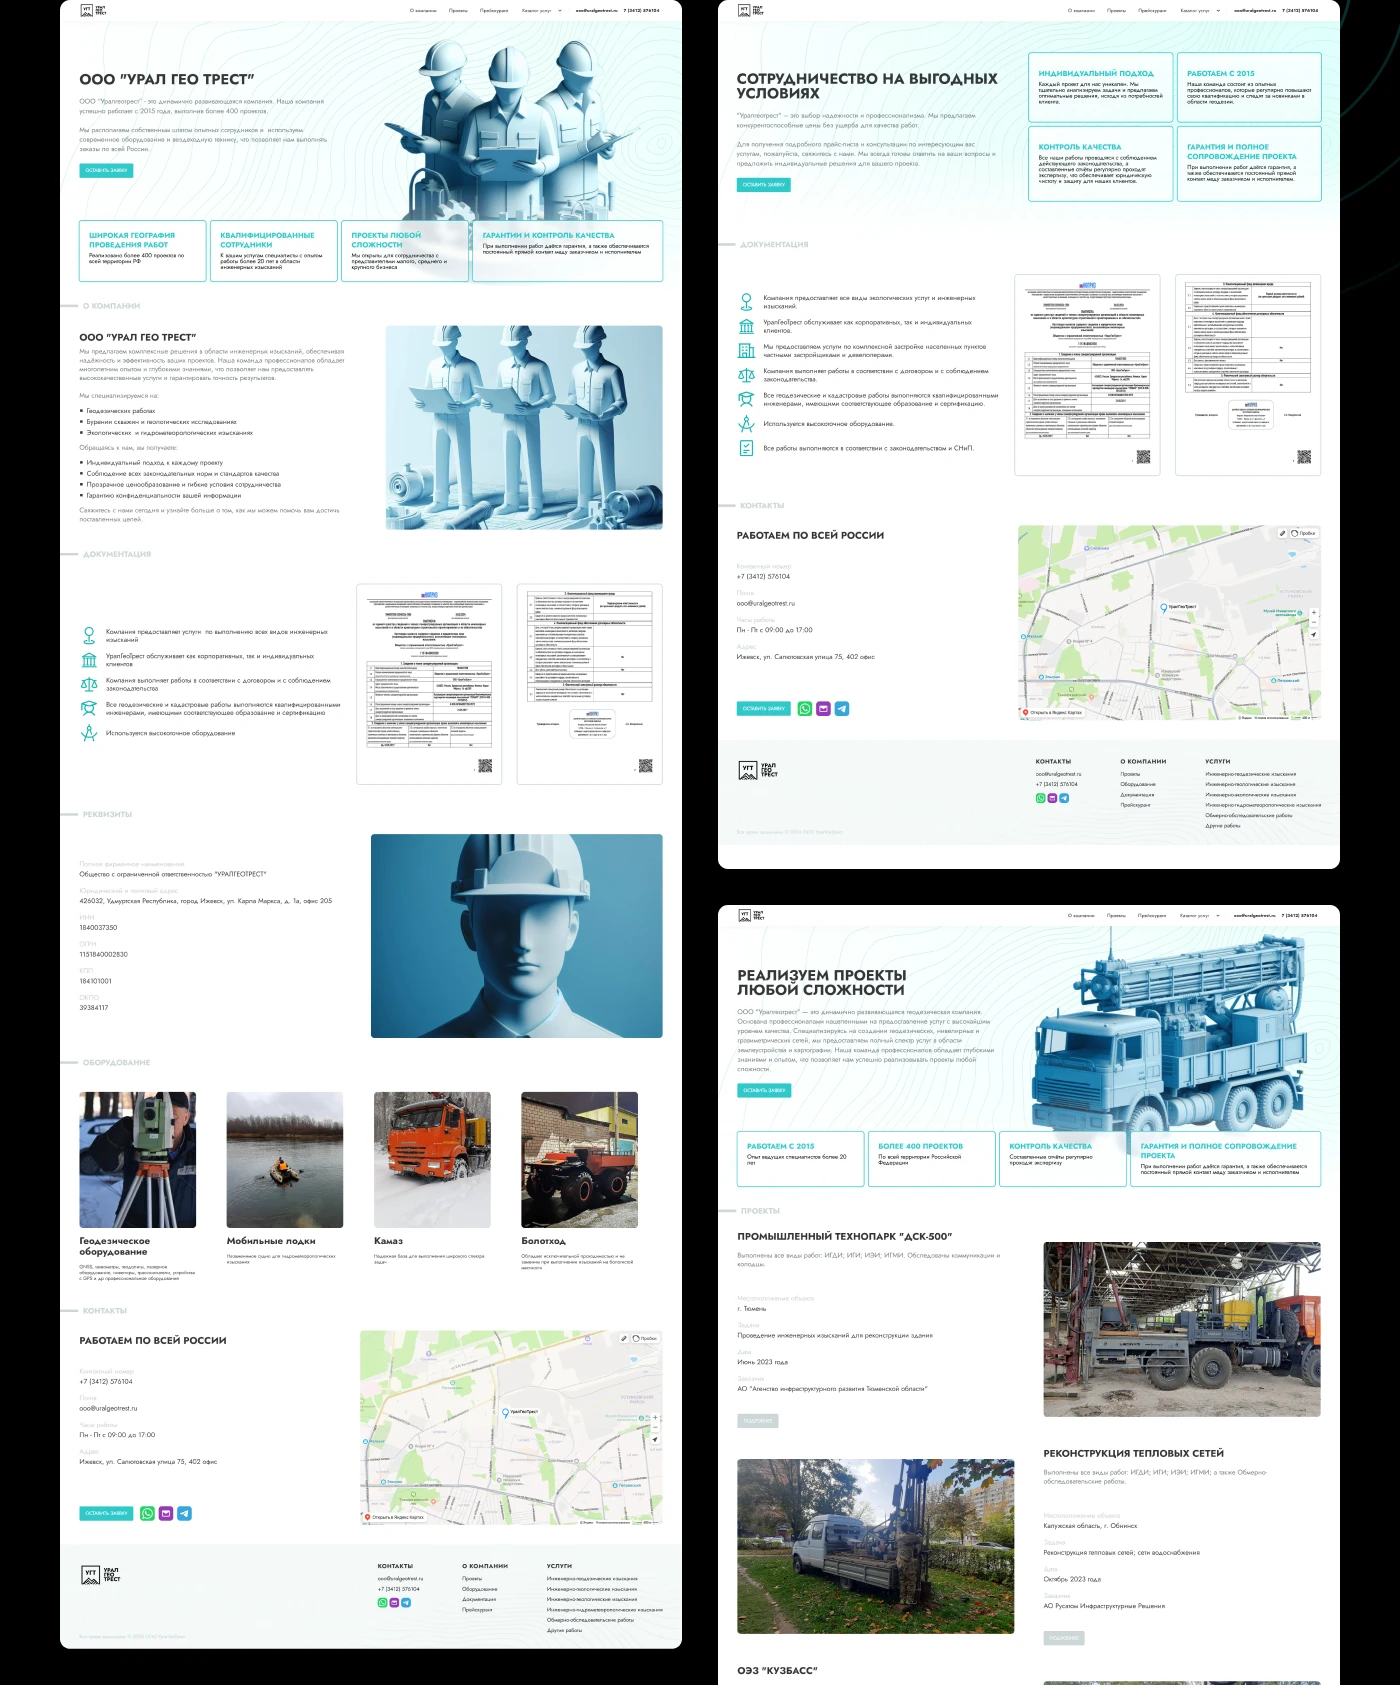
Task: Click WhatsApp icon in Сотрудничество page footer
Action: (x=1040, y=798)
